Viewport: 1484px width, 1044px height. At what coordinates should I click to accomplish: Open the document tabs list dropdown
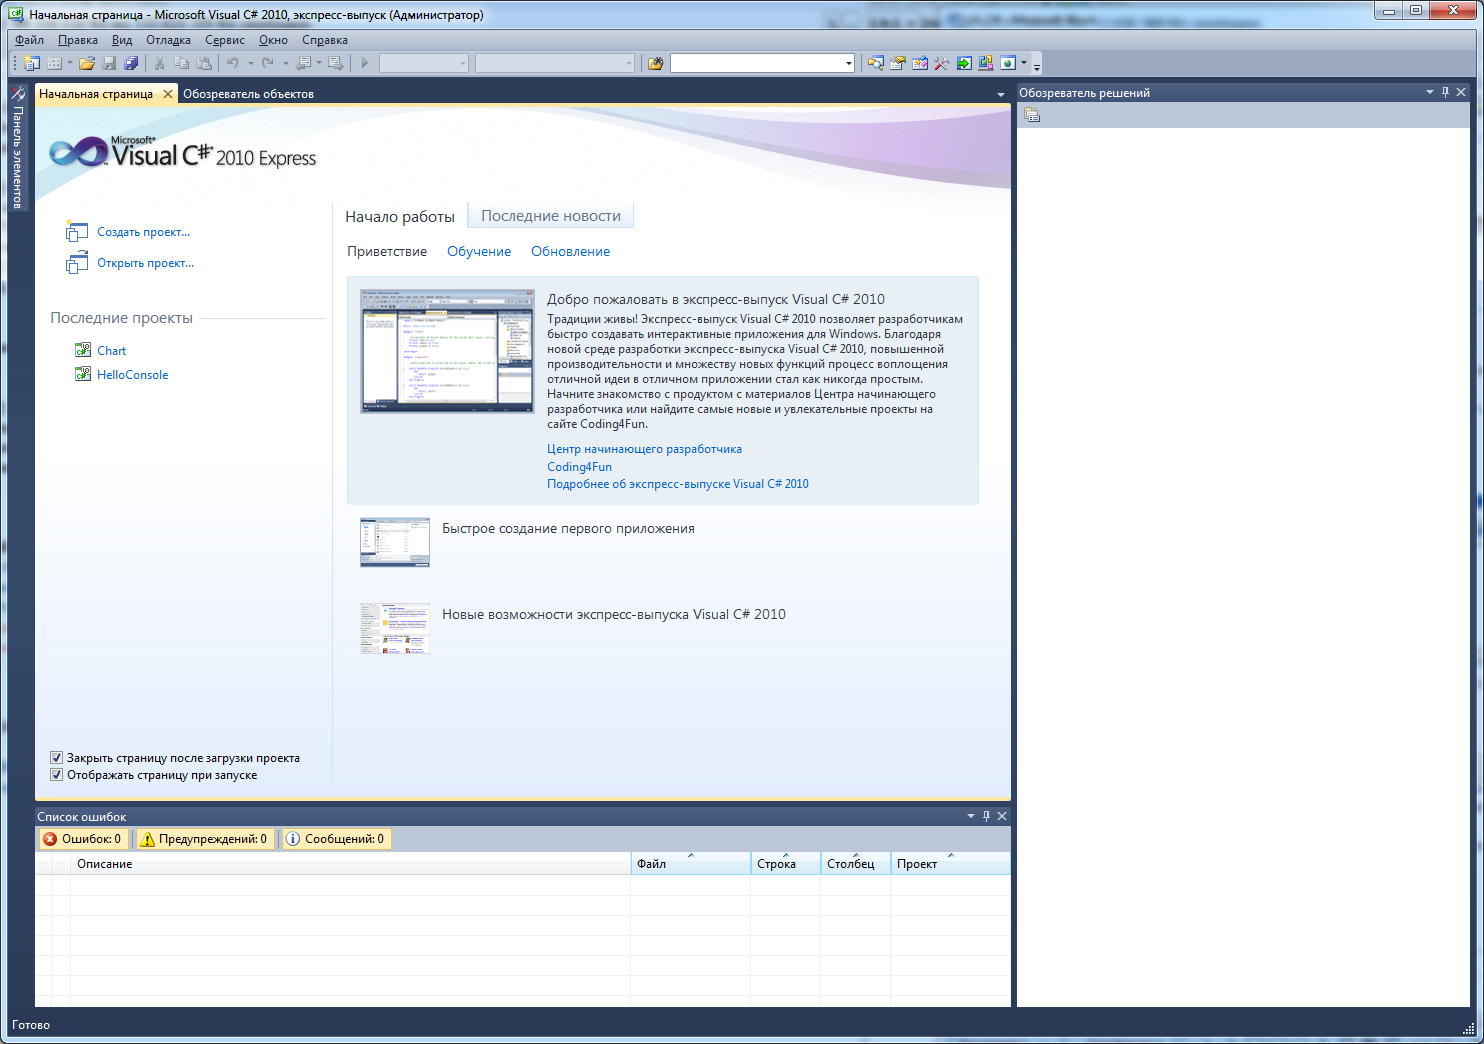[x=1001, y=94]
